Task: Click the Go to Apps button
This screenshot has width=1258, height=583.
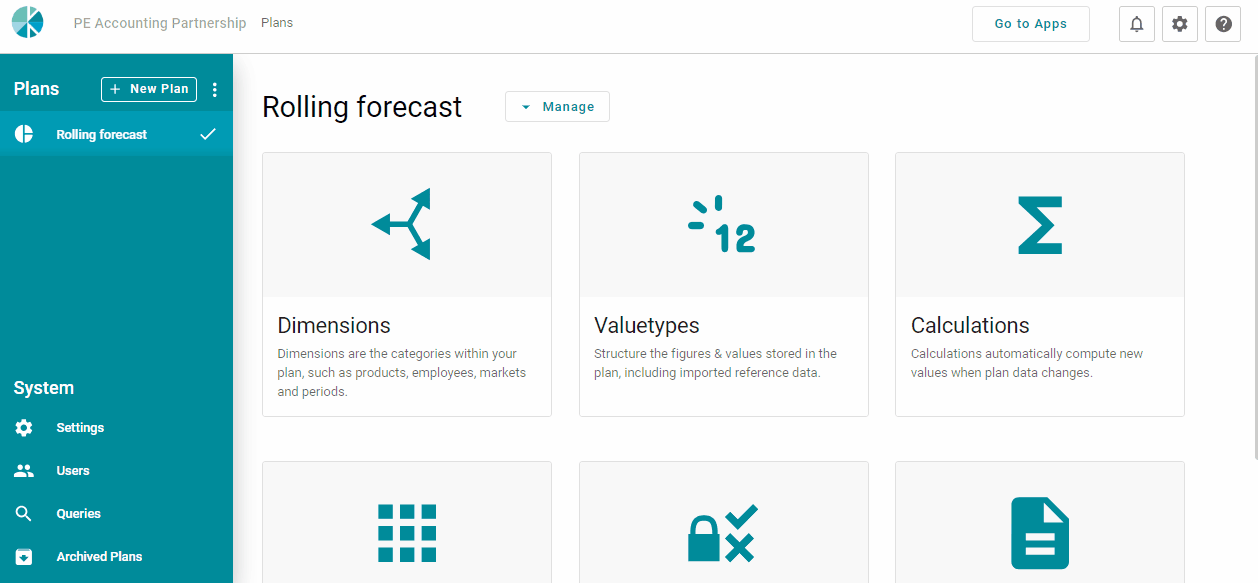Action: [x=1030, y=24]
